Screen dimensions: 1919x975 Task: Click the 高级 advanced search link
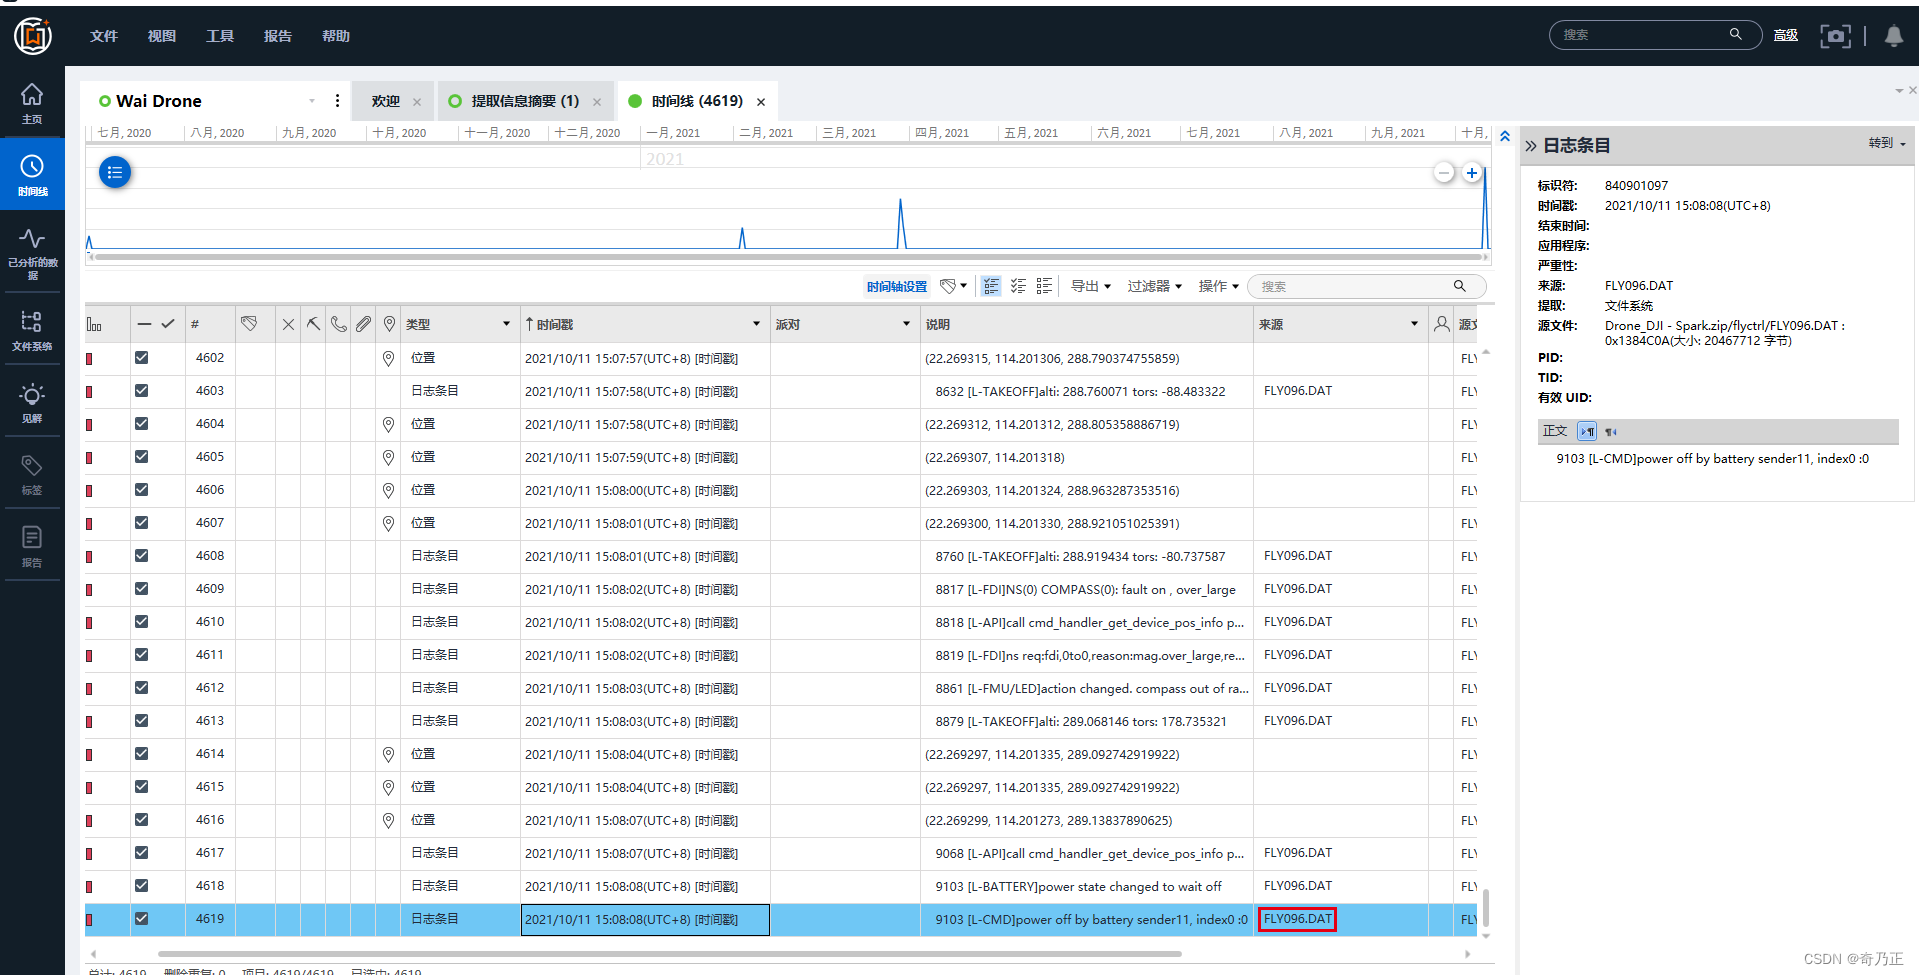[x=1786, y=36]
